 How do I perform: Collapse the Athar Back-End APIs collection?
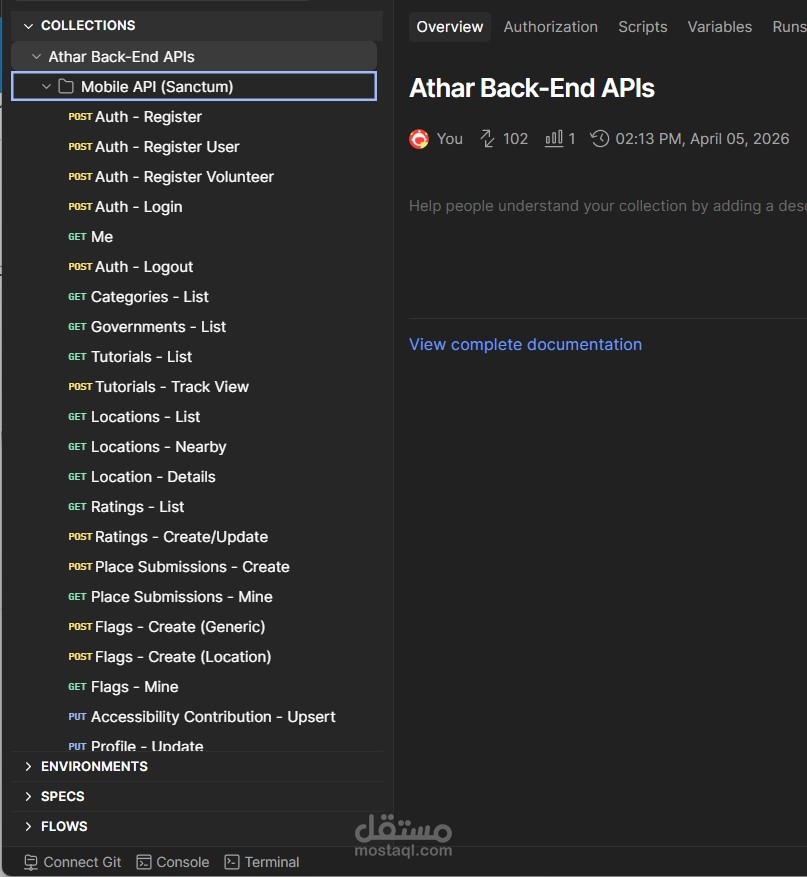click(36, 56)
